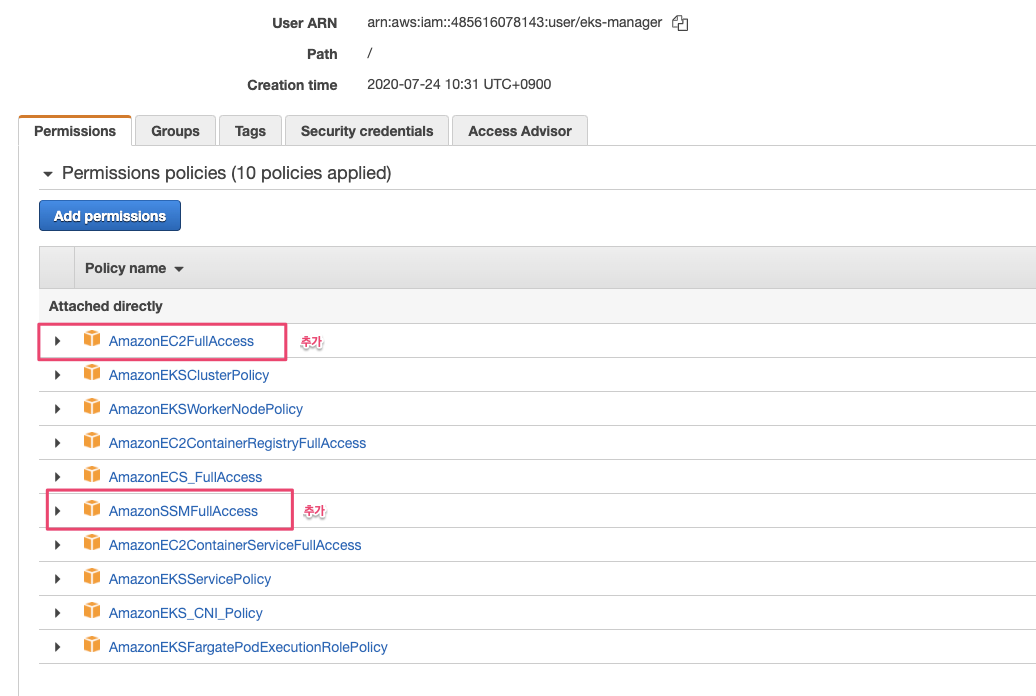Expand the AmazonEC2FullAccess policy row
Viewport: 1036px width, 696px height.
tap(57, 341)
